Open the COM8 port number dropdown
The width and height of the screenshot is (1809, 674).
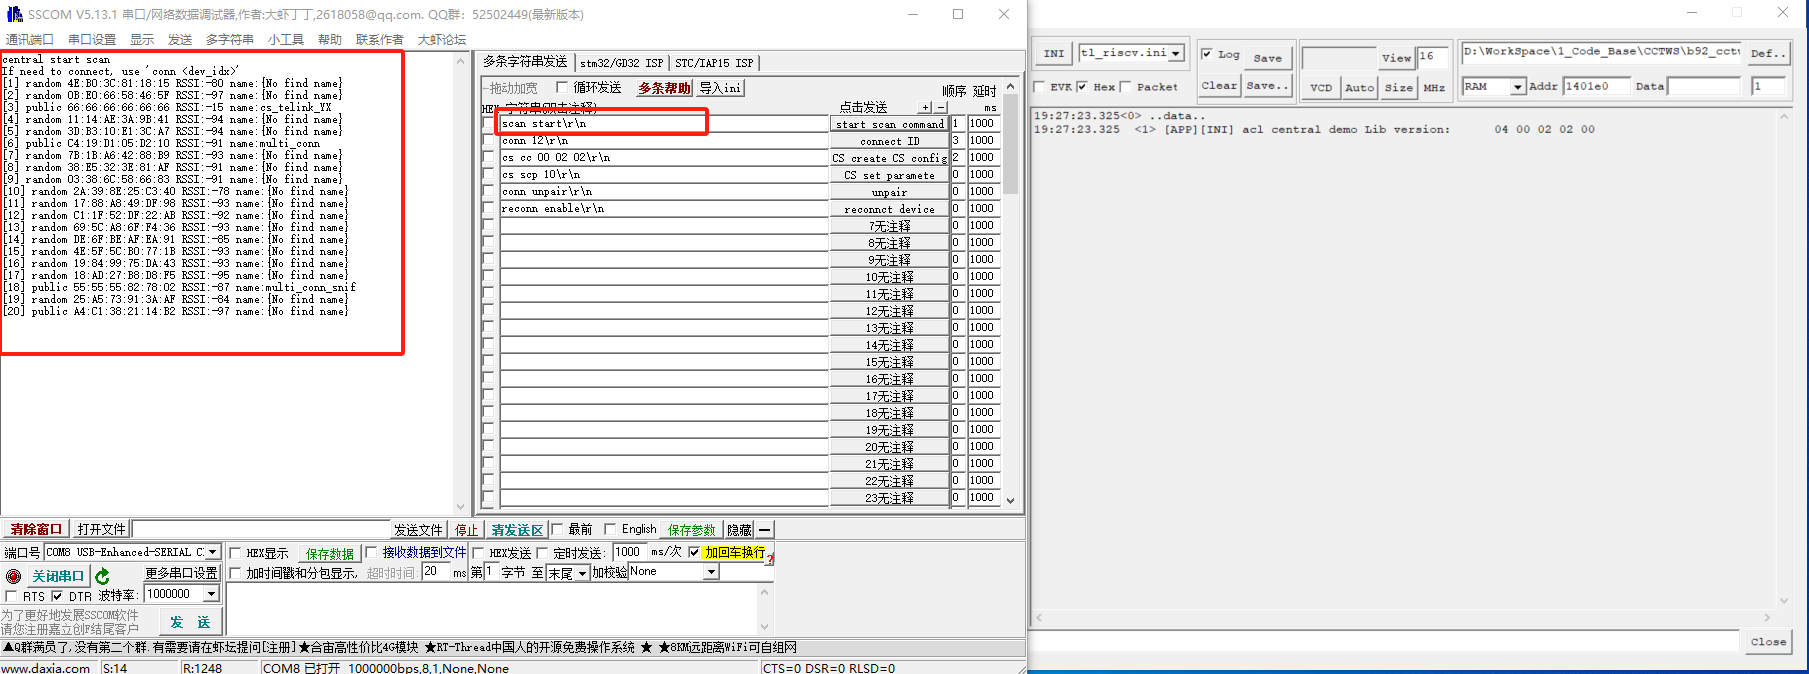(212, 552)
